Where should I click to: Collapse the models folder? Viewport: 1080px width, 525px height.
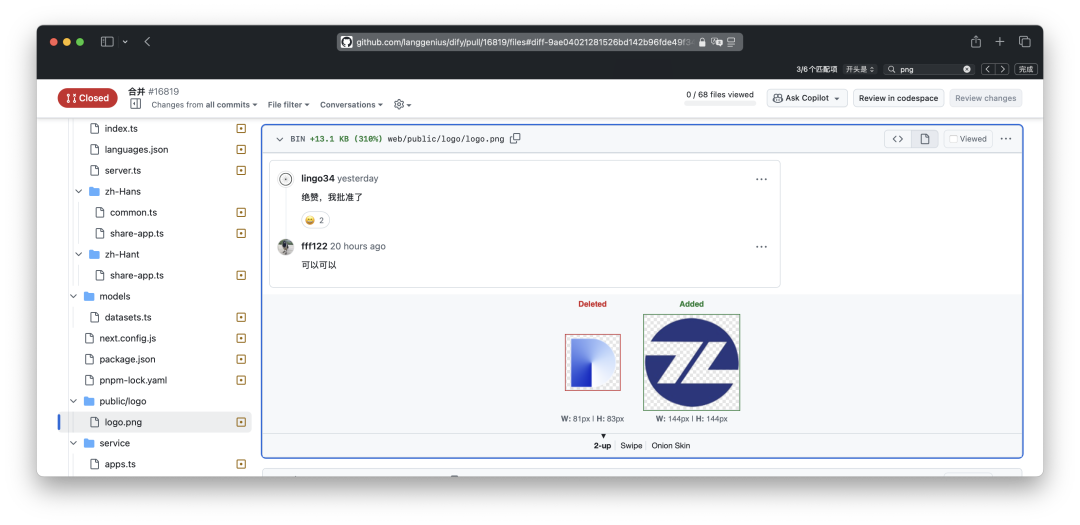pos(73,296)
